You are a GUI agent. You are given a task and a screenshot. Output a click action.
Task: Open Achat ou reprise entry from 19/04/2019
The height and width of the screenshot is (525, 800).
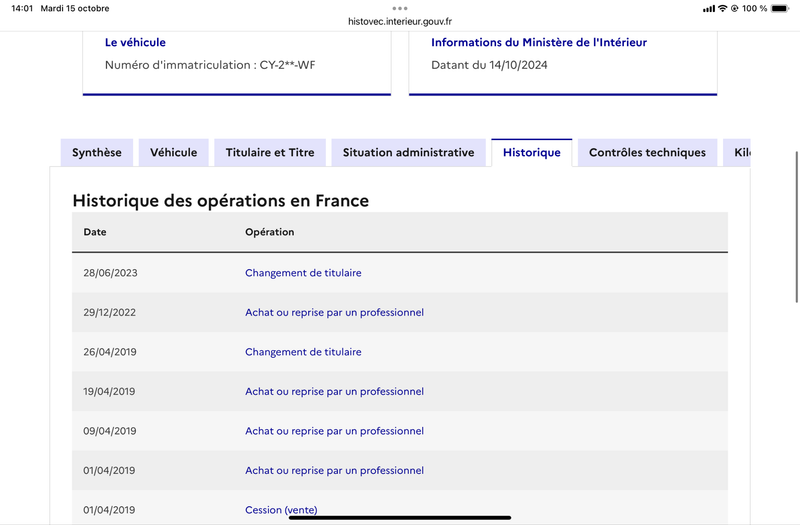click(334, 391)
